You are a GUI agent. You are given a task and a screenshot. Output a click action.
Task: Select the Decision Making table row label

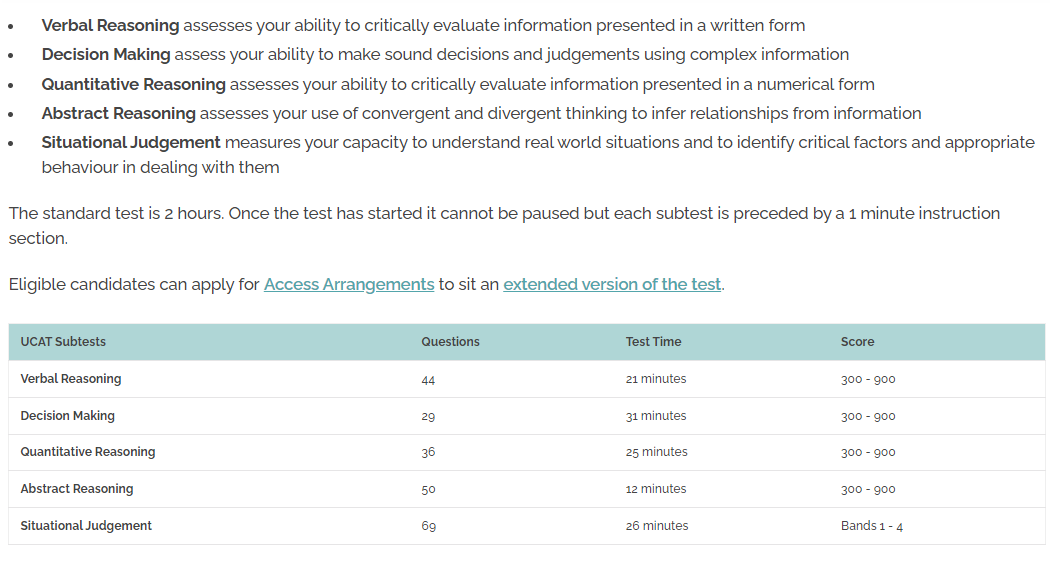click(68, 416)
